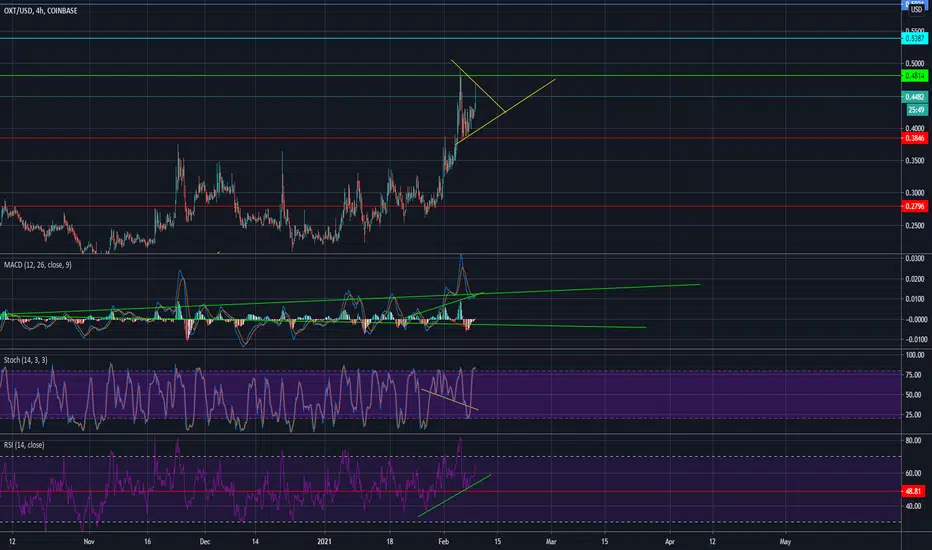Click the 80.00 RSI scale value
Image resolution: width=932 pixels, height=550 pixels.
[x=914, y=441]
